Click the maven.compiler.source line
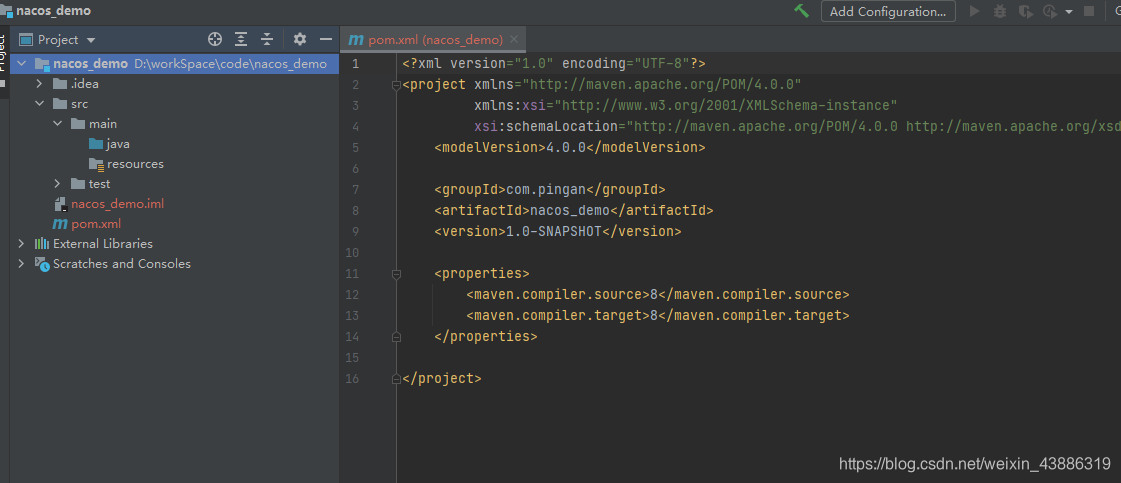Image resolution: width=1121 pixels, height=483 pixels. [658, 294]
